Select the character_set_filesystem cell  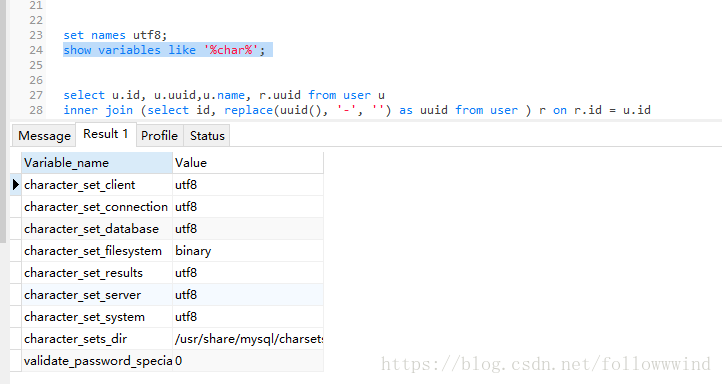pyautogui.click(x=97, y=251)
